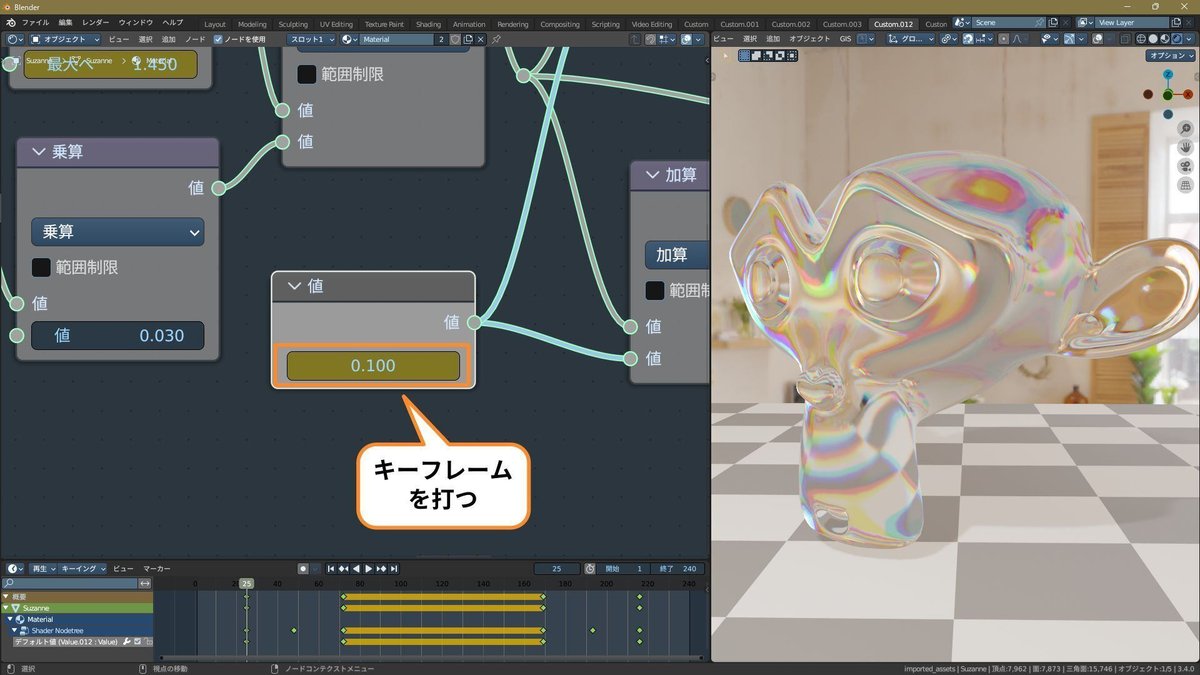Click the fake user shield icon for Material
This screenshot has height=675, width=1200.
tap(456, 39)
